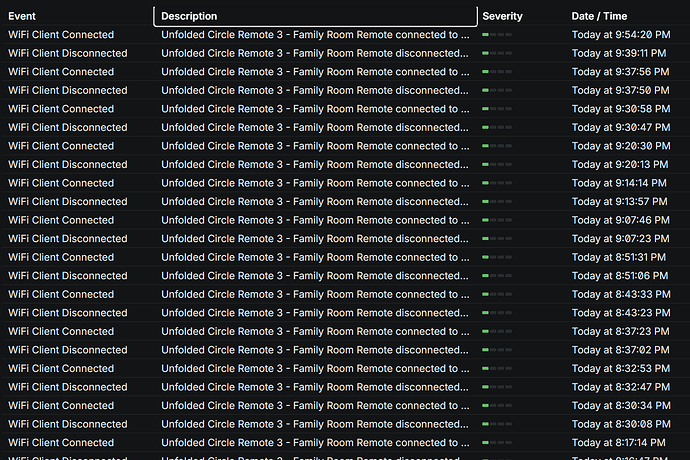690x460 pixels.
Task: Select the timestamp Today at 9:37:50 PM
Action: (x=620, y=90)
